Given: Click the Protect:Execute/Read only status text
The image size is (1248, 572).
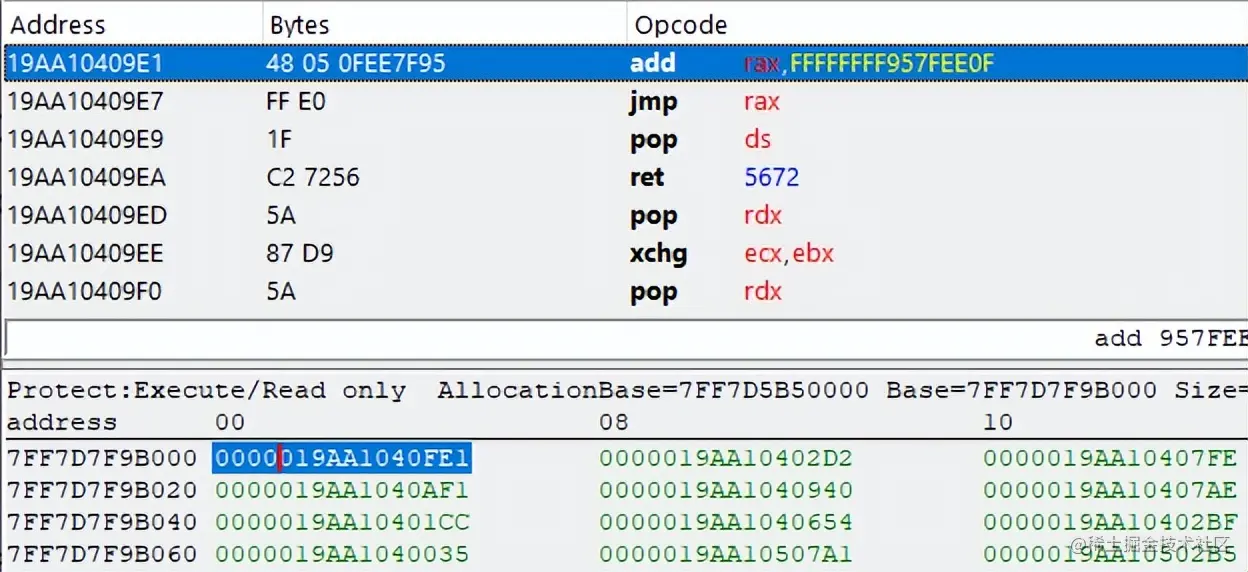Looking at the screenshot, I should tap(207, 390).
